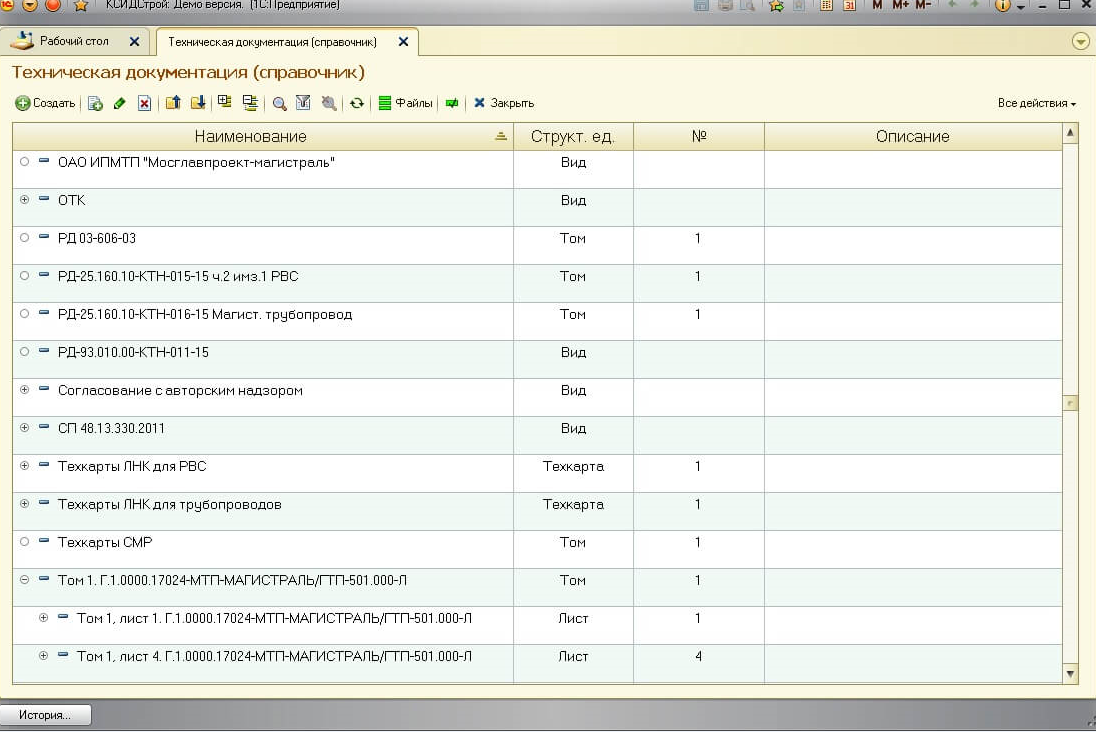Open the calendar icon in title bar

pos(849,5)
